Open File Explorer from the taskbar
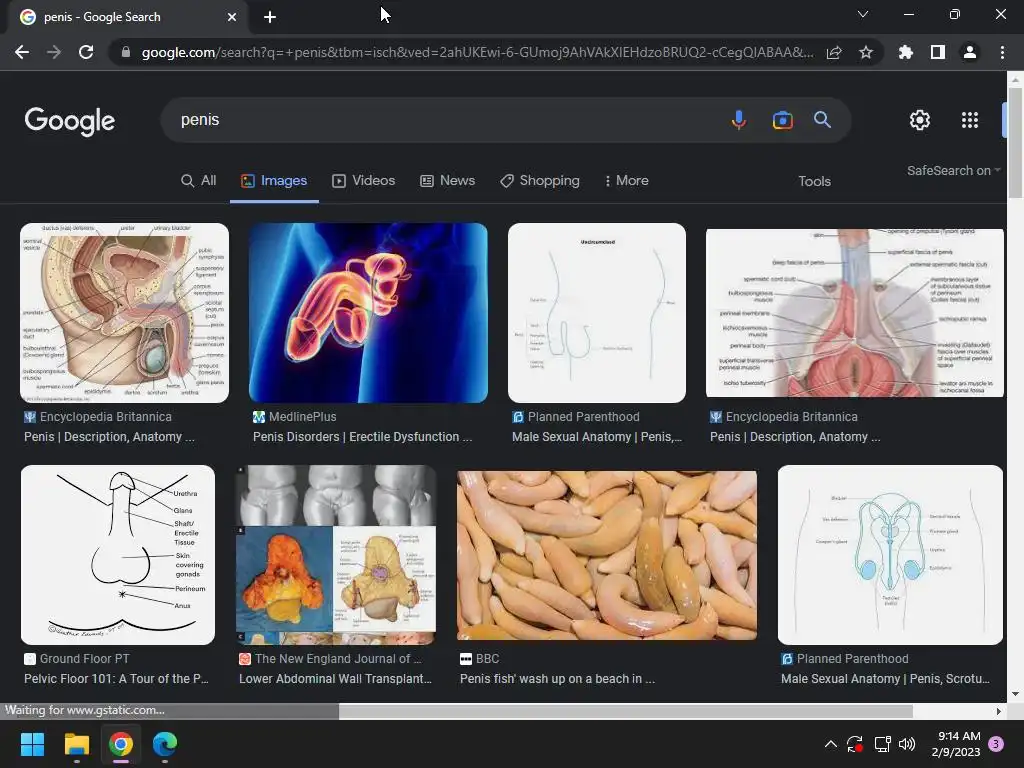Screen dimensions: 1024x768 pyautogui.click(x=76, y=744)
